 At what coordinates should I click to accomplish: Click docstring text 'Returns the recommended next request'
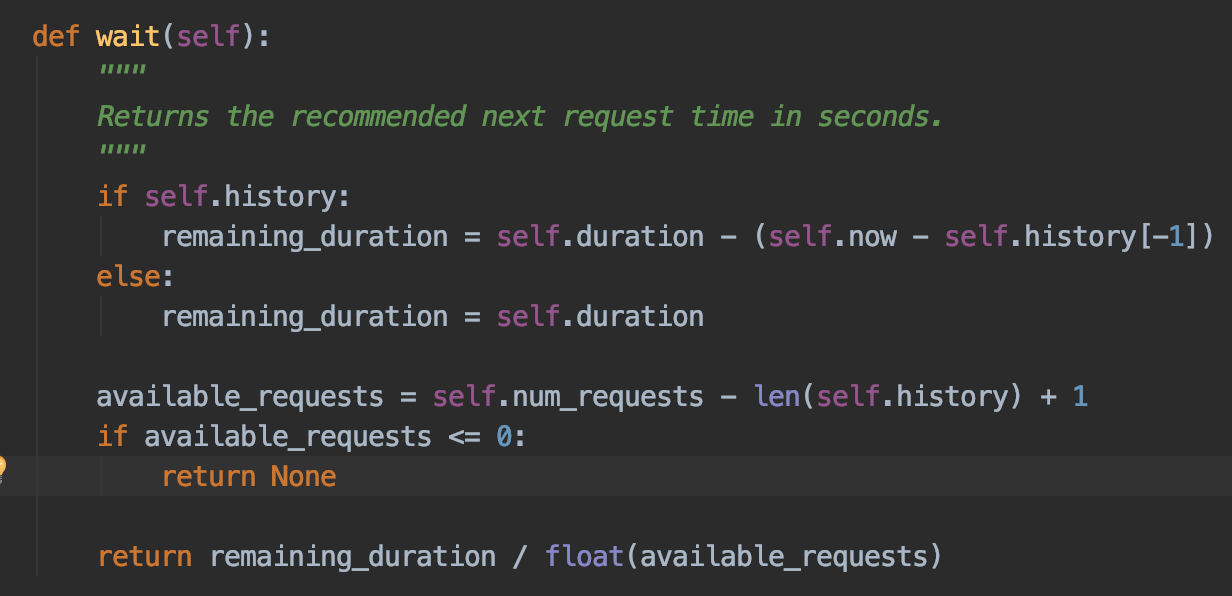coord(385,116)
